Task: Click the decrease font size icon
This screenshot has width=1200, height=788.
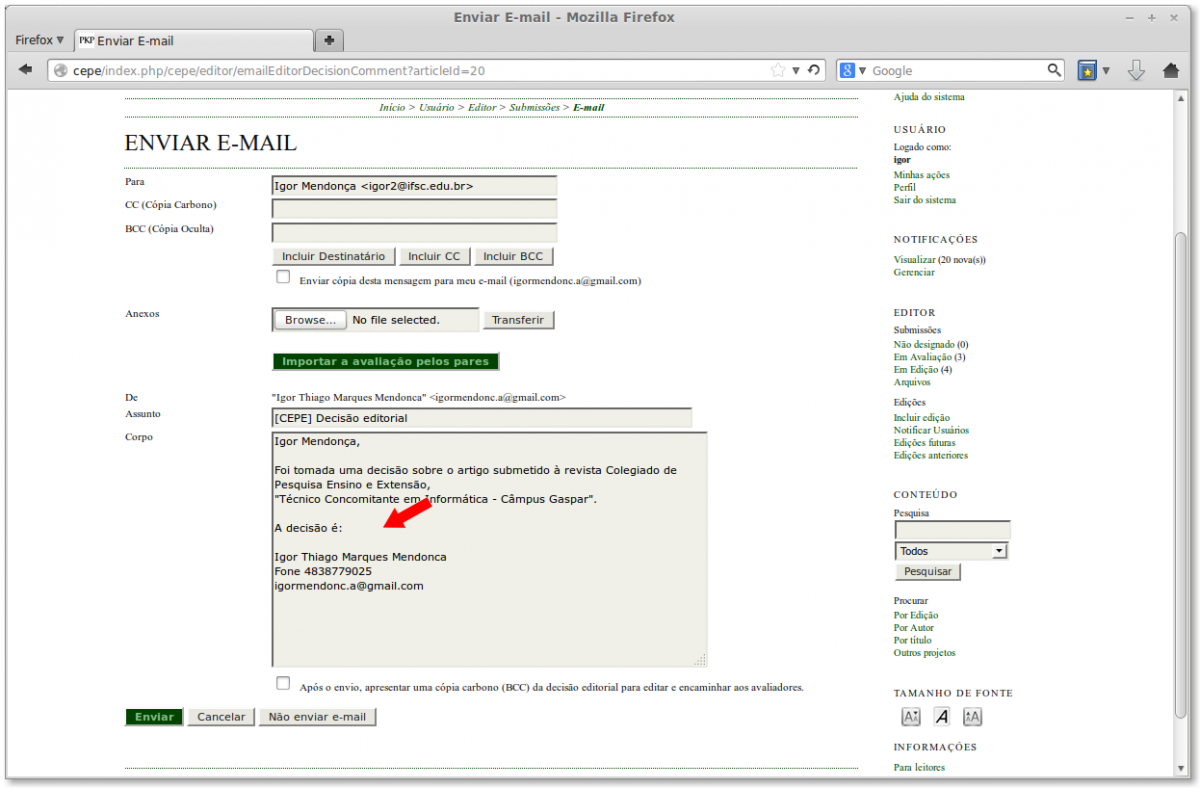Action: pyautogui.click(x=911, y=716)
